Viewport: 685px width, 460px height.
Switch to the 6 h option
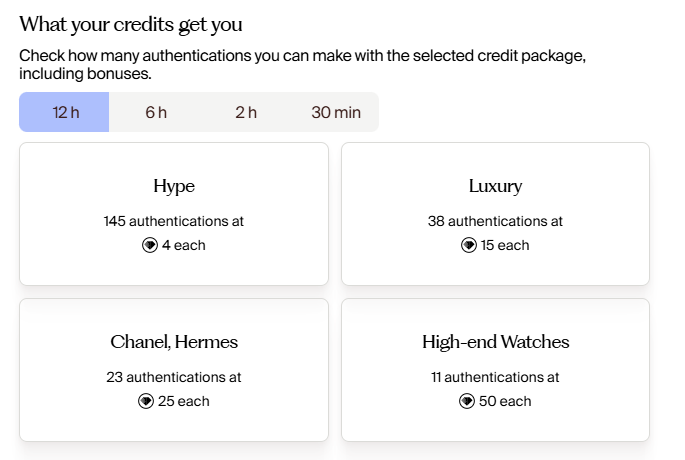156,112
